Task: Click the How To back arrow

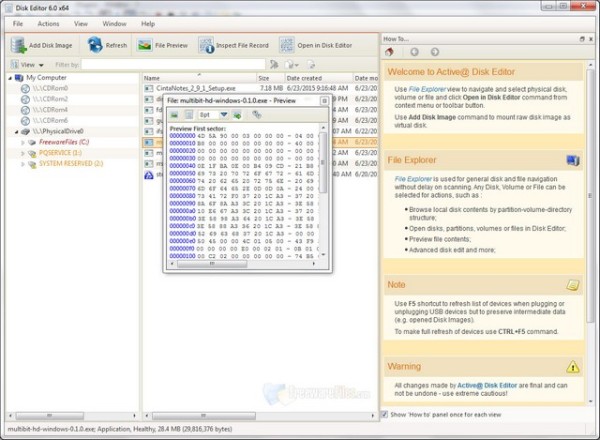Action: [x=414, y=52]
